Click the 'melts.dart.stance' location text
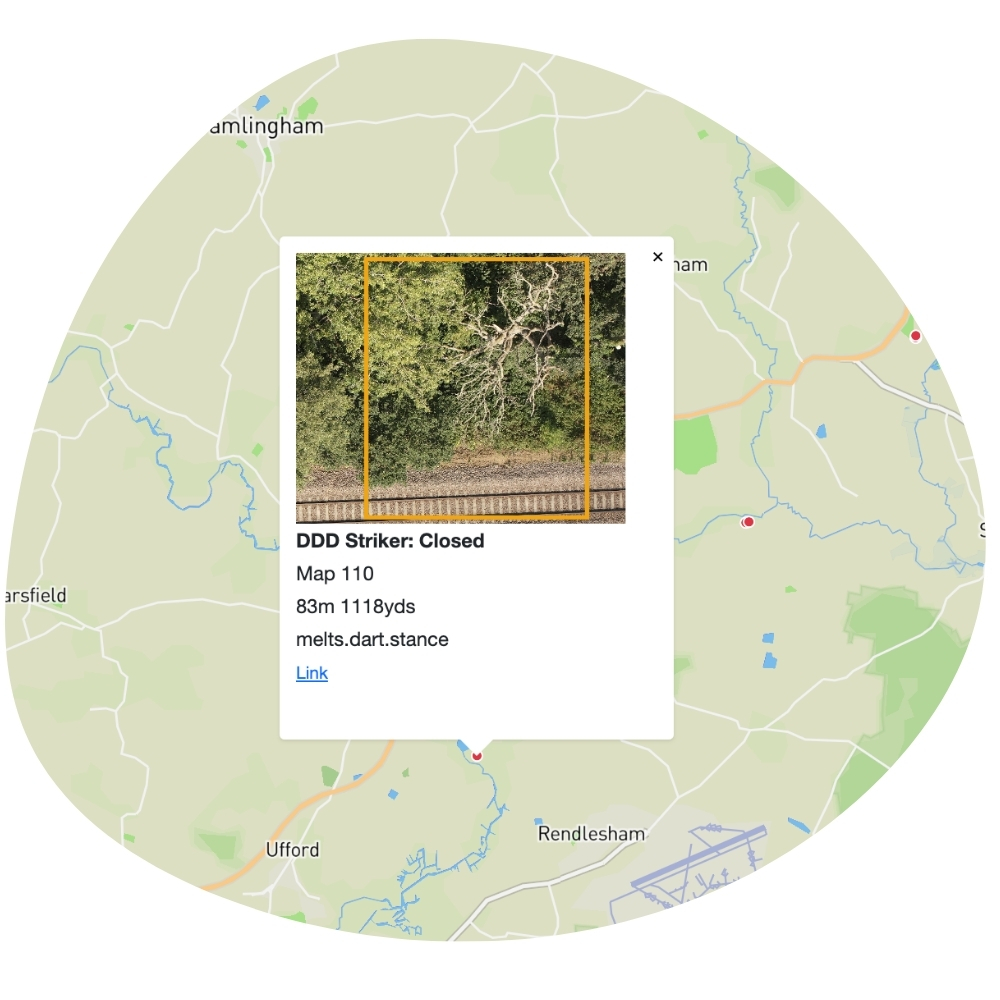 point(372,639)
